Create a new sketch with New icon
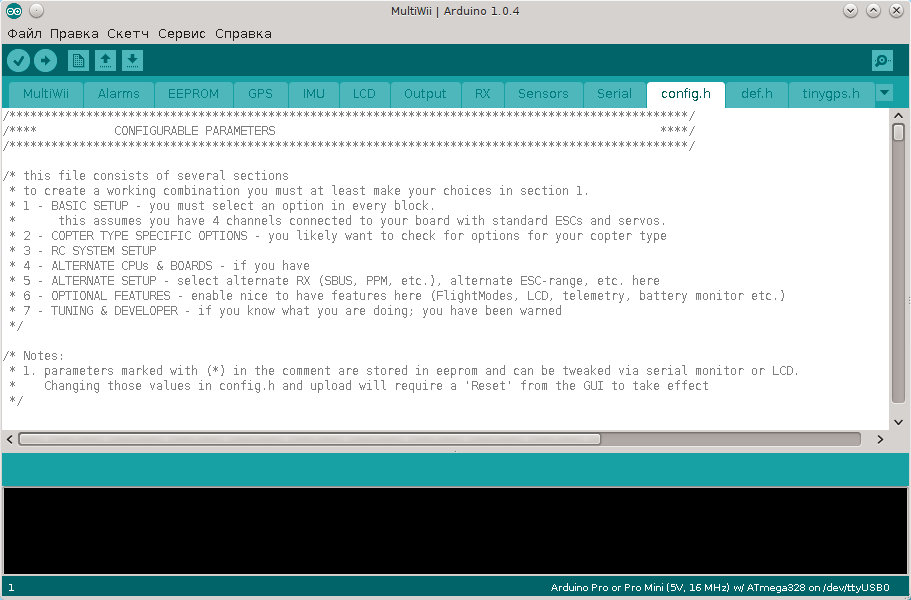911x600 pixels. [x=78, y=61]
